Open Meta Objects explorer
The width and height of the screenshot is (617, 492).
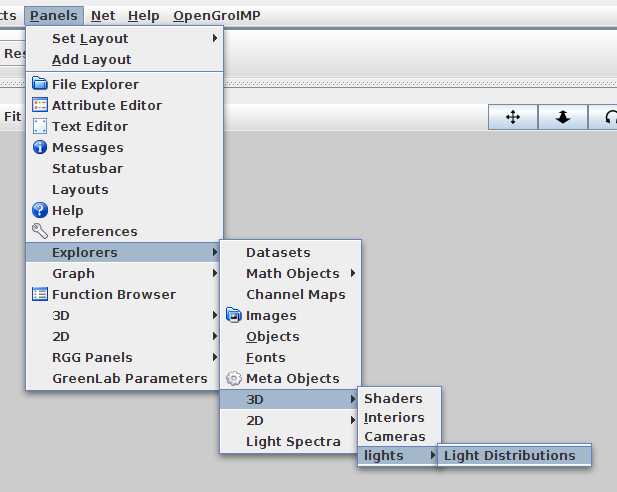point(292,378)
